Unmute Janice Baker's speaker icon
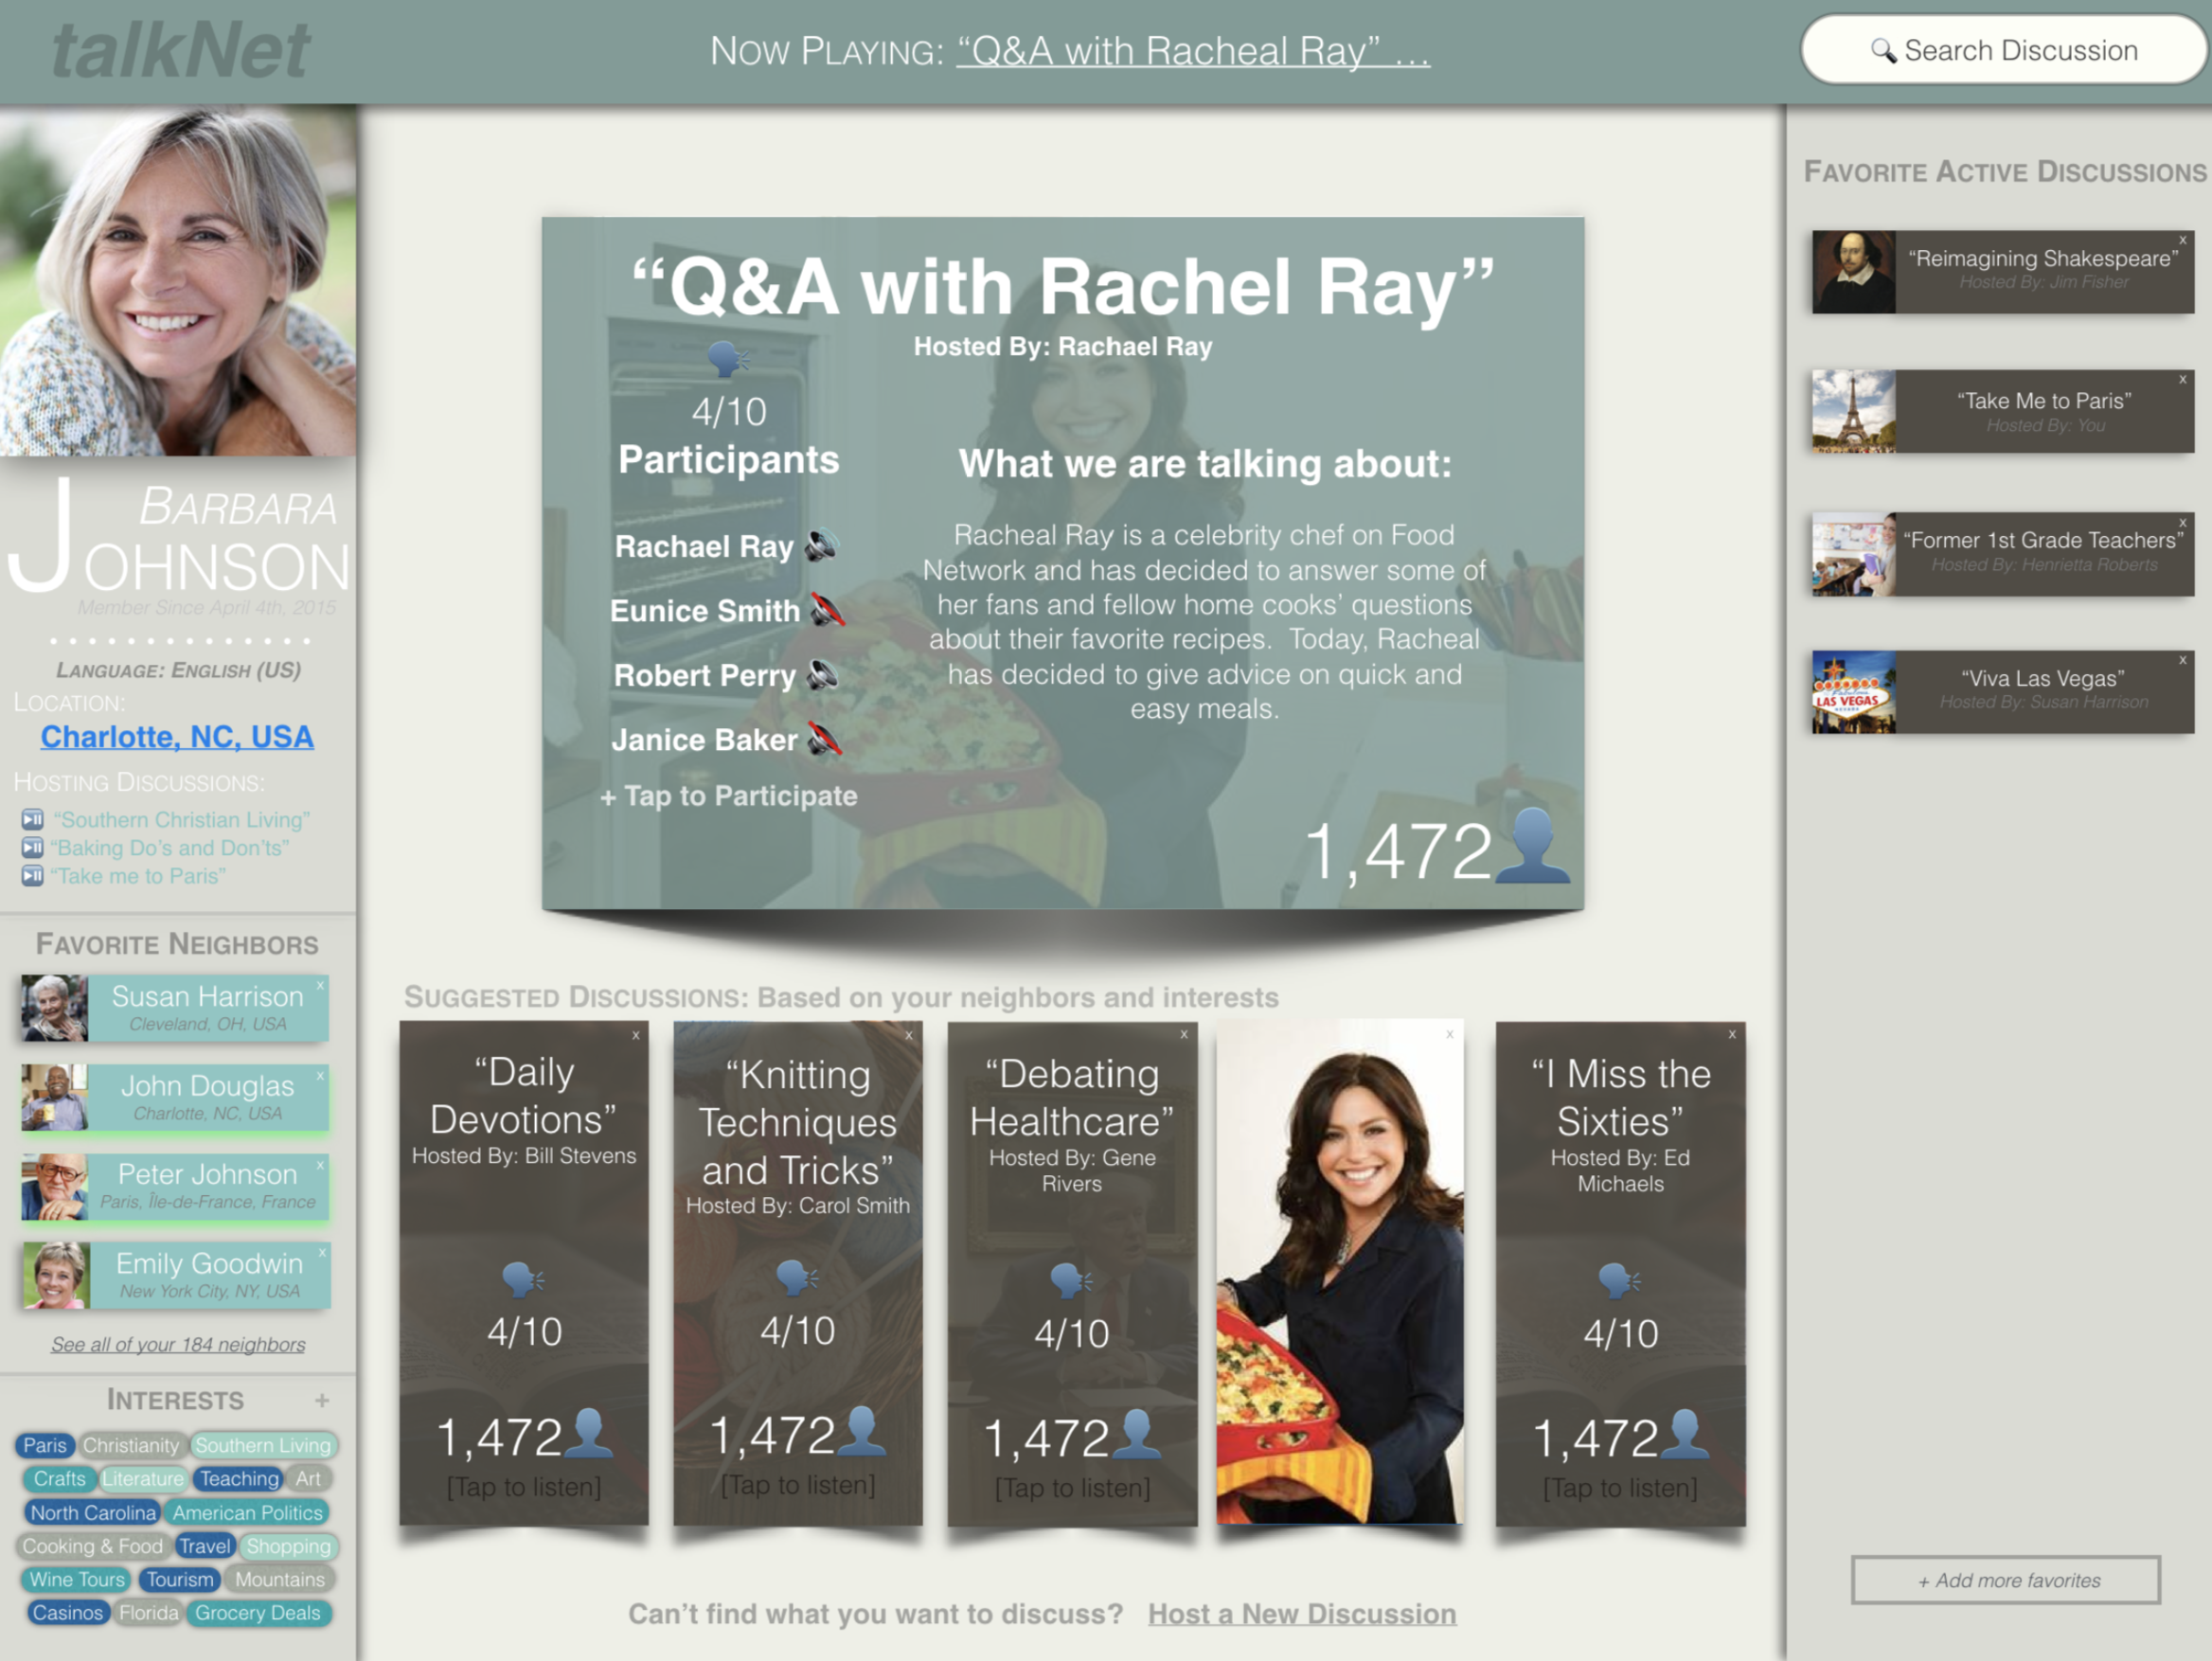 824,740
